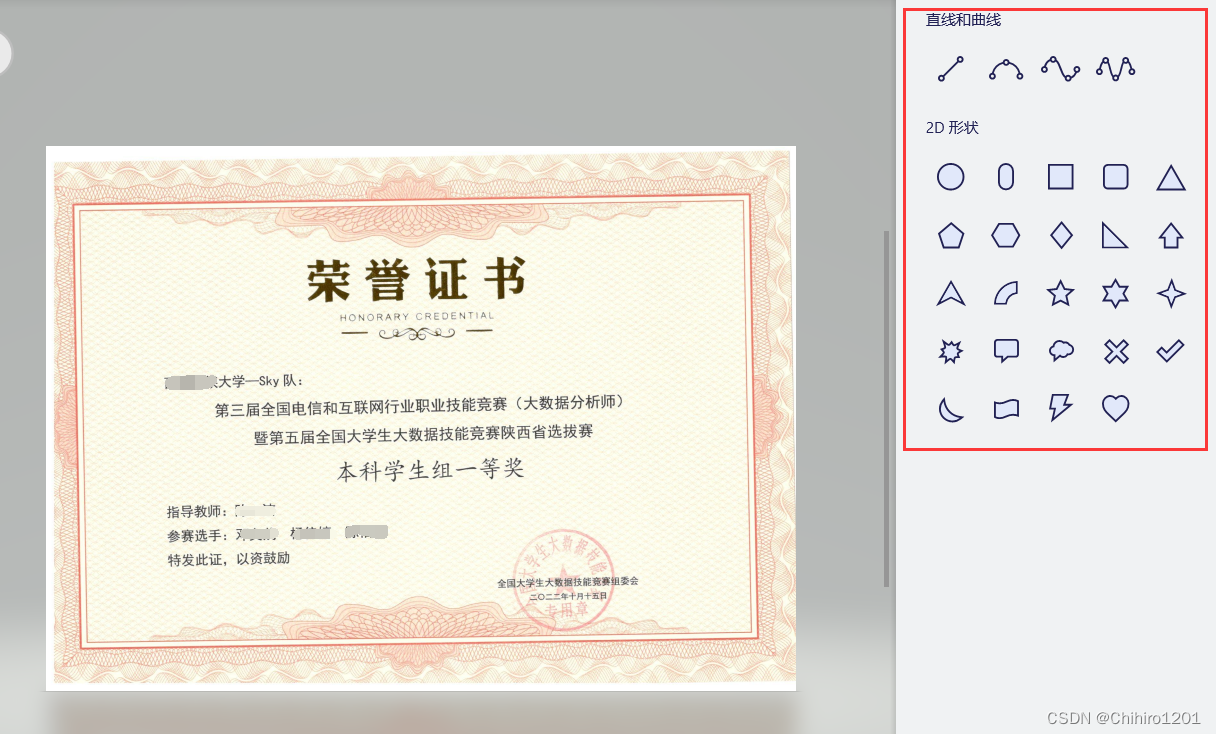Select the straight line shape
This screenshot has height=734, width=1216.
click(x=951, y=69)
